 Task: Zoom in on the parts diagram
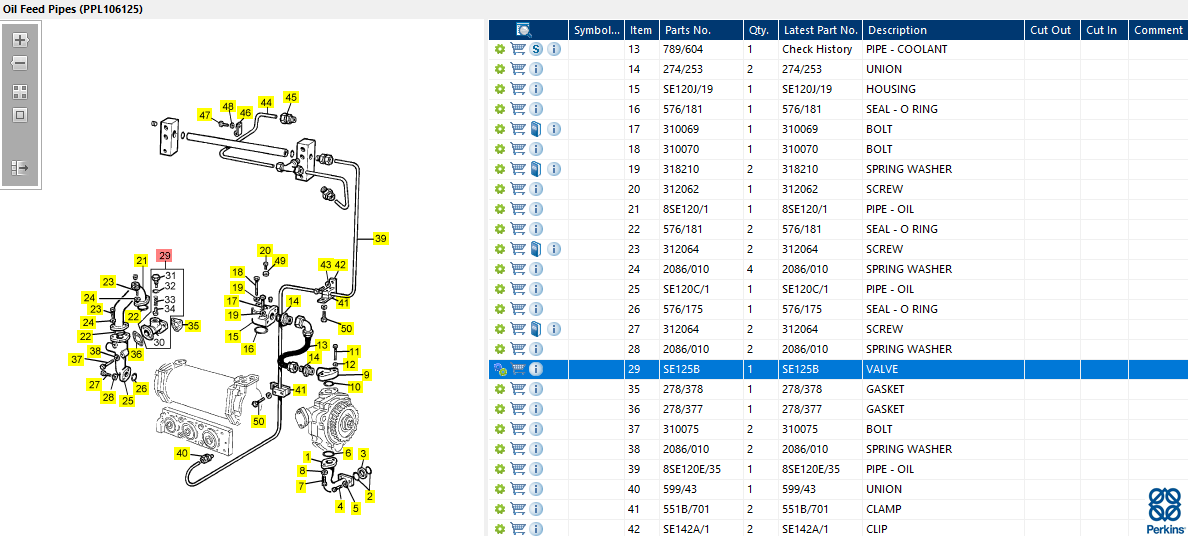point(20,40)
